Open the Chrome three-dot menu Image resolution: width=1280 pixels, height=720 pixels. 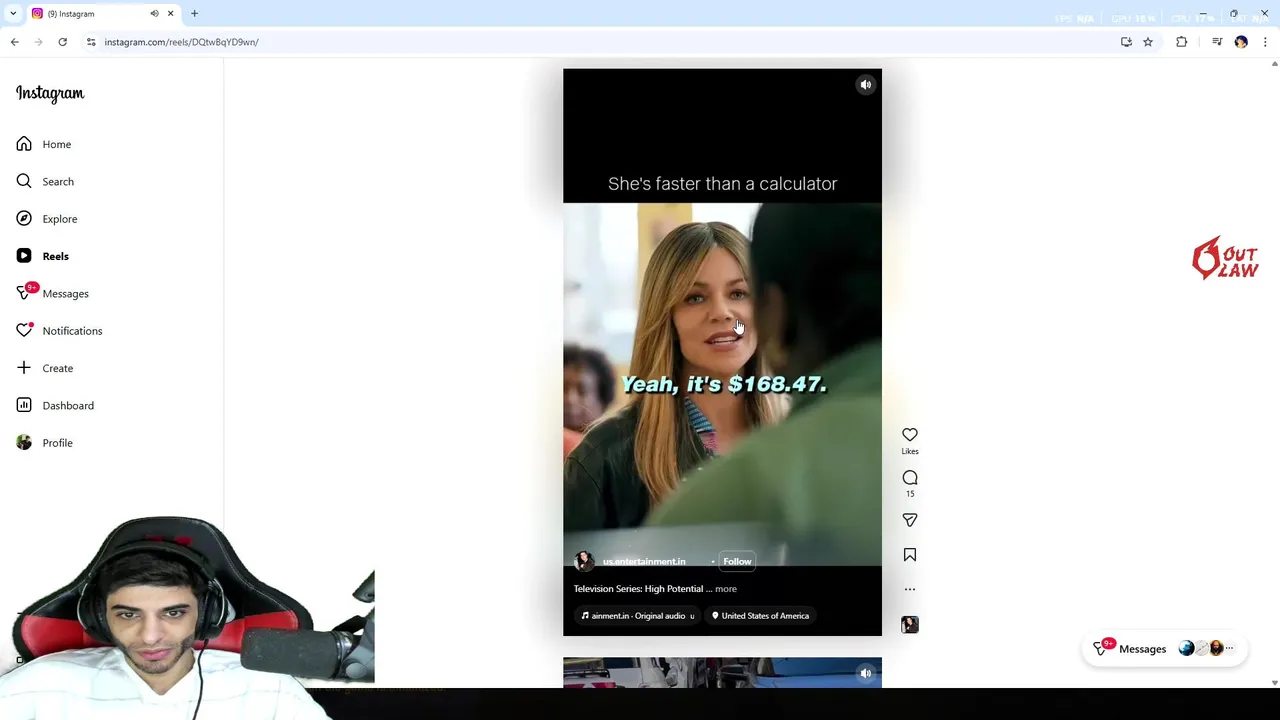[1265, 42]
